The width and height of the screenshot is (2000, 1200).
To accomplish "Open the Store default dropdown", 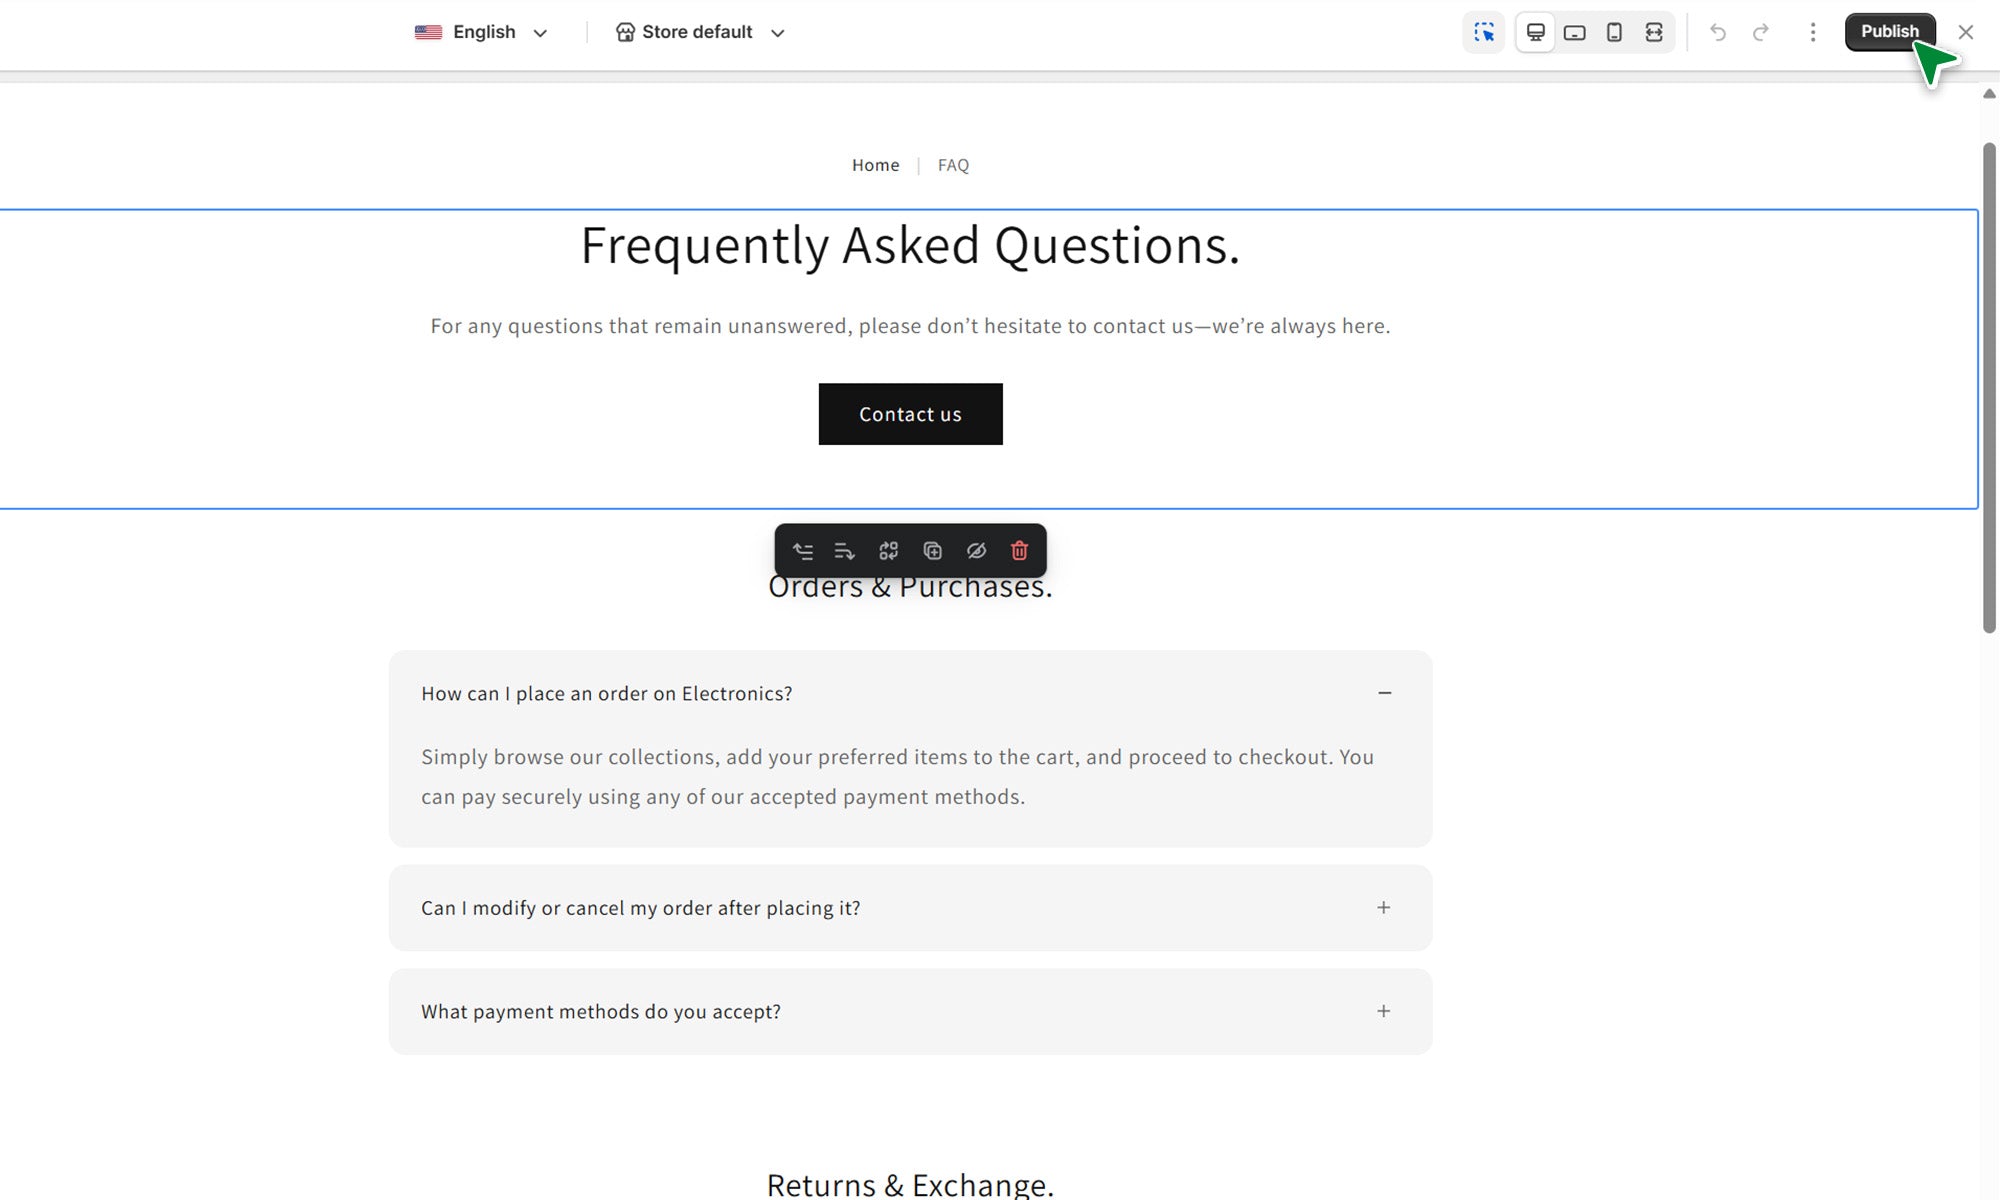I will [x=700, y=32].
